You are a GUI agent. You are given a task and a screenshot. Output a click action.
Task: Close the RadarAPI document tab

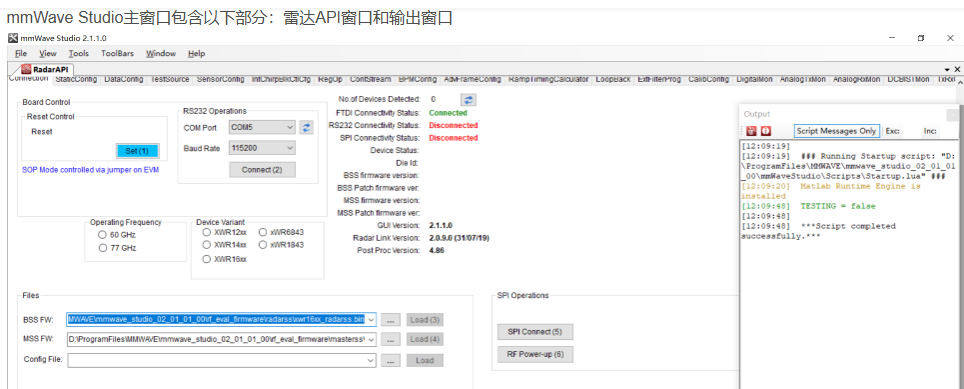[957, 69]
